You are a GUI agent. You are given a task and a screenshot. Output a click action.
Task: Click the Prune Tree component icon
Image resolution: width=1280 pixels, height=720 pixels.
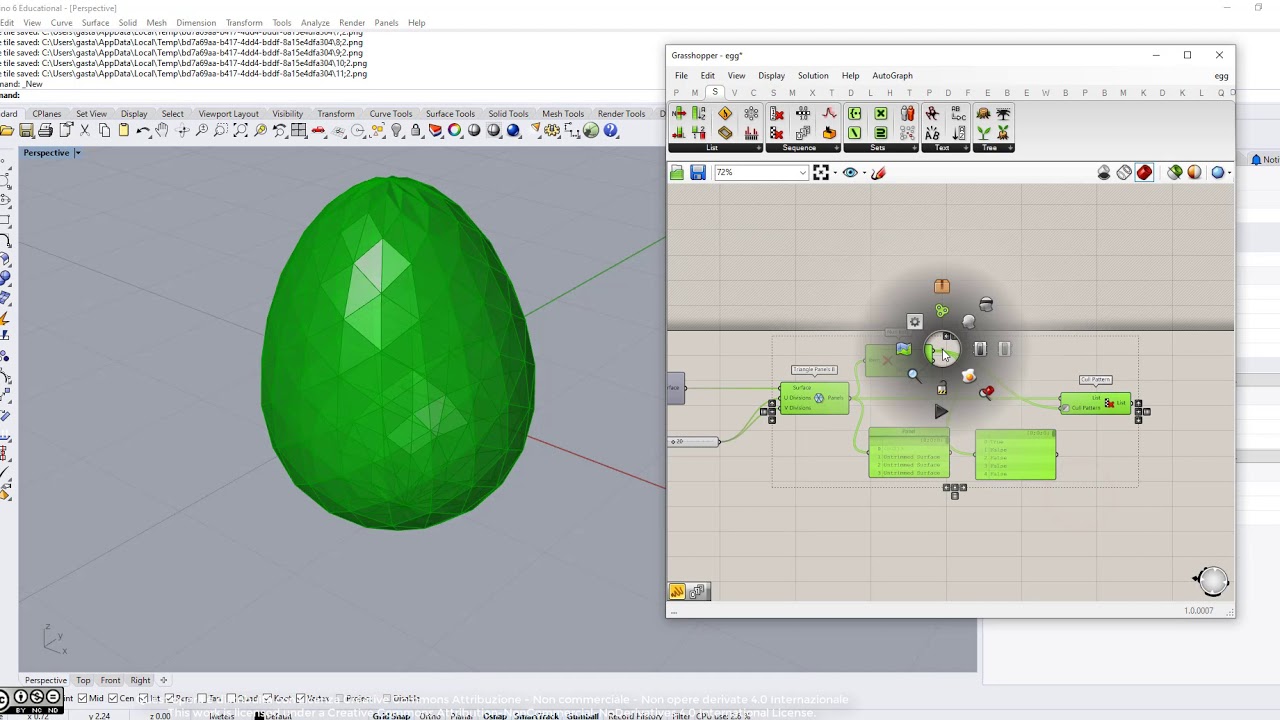pyautogui.click(x=983, y=113)
